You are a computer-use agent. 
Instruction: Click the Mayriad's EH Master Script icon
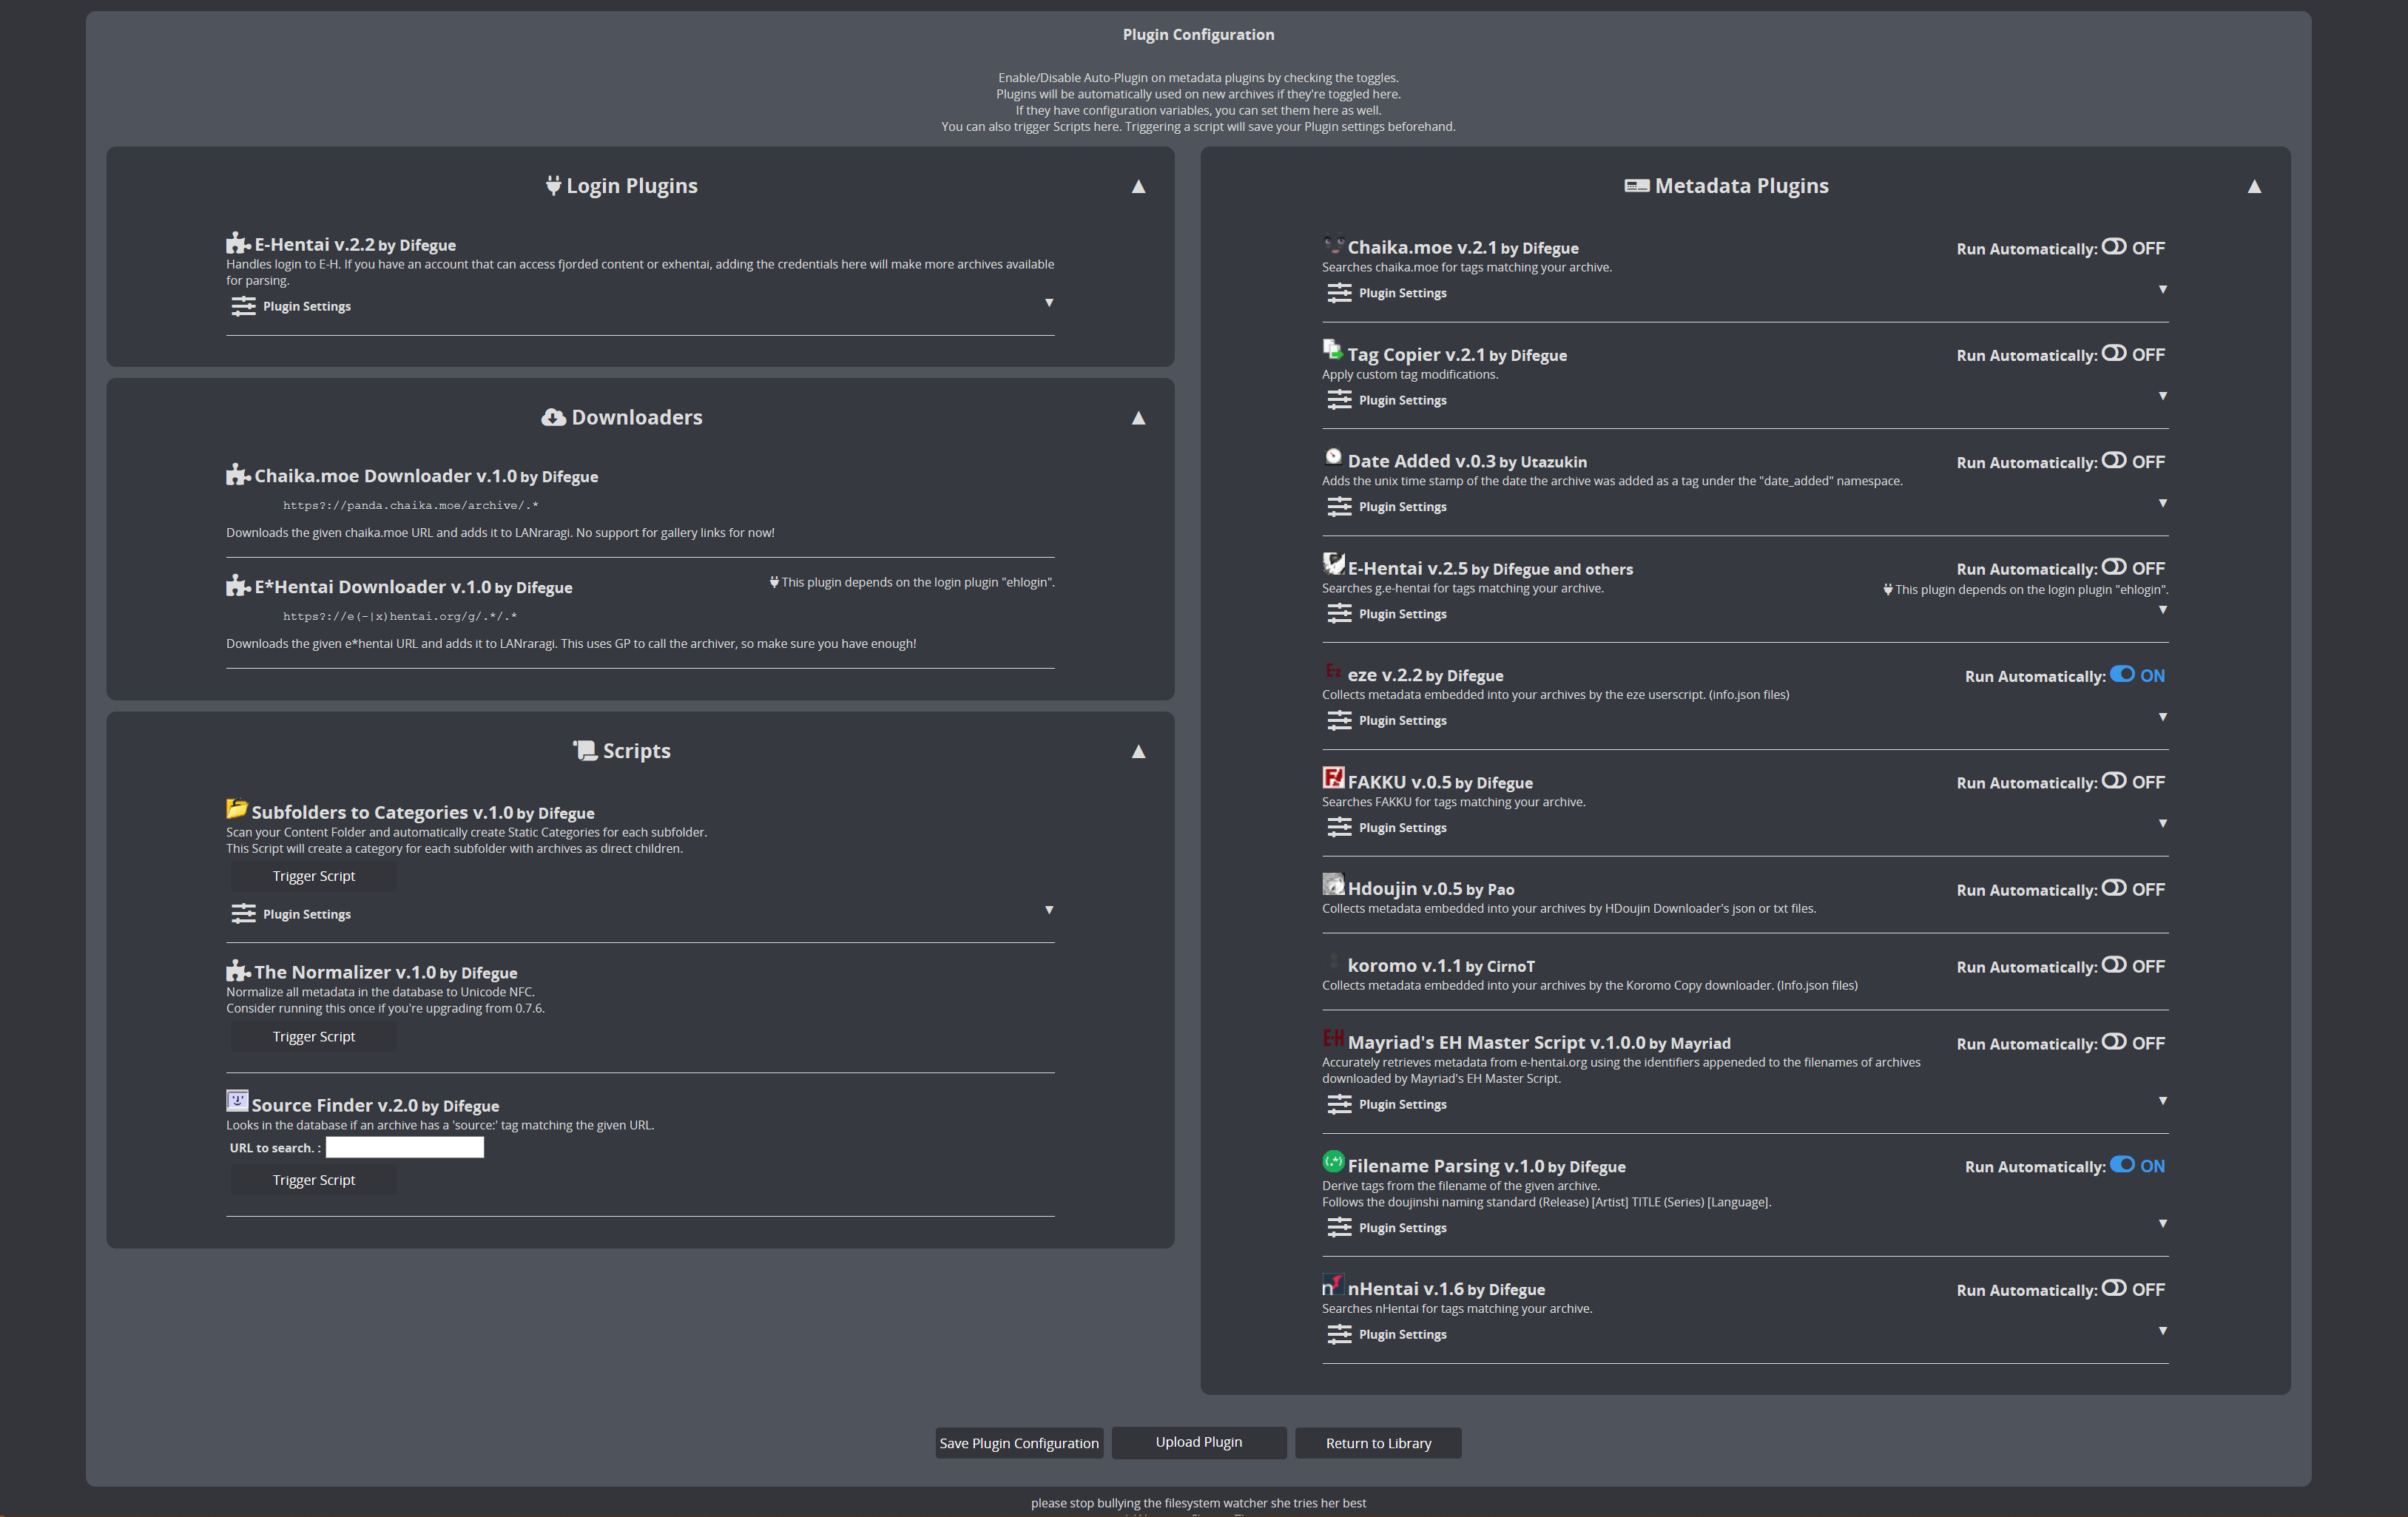pos(1333,1038)
